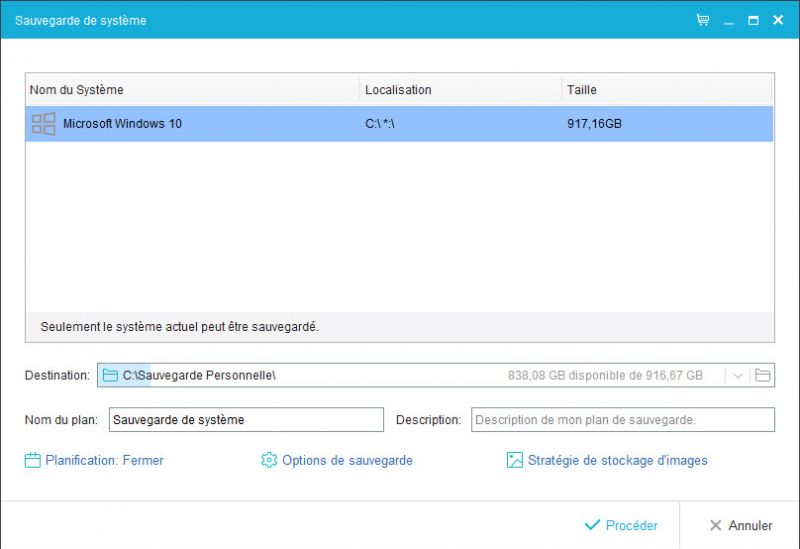Open Options de sauvegarde link
This screenshot has height=549, width=800.
347,460
